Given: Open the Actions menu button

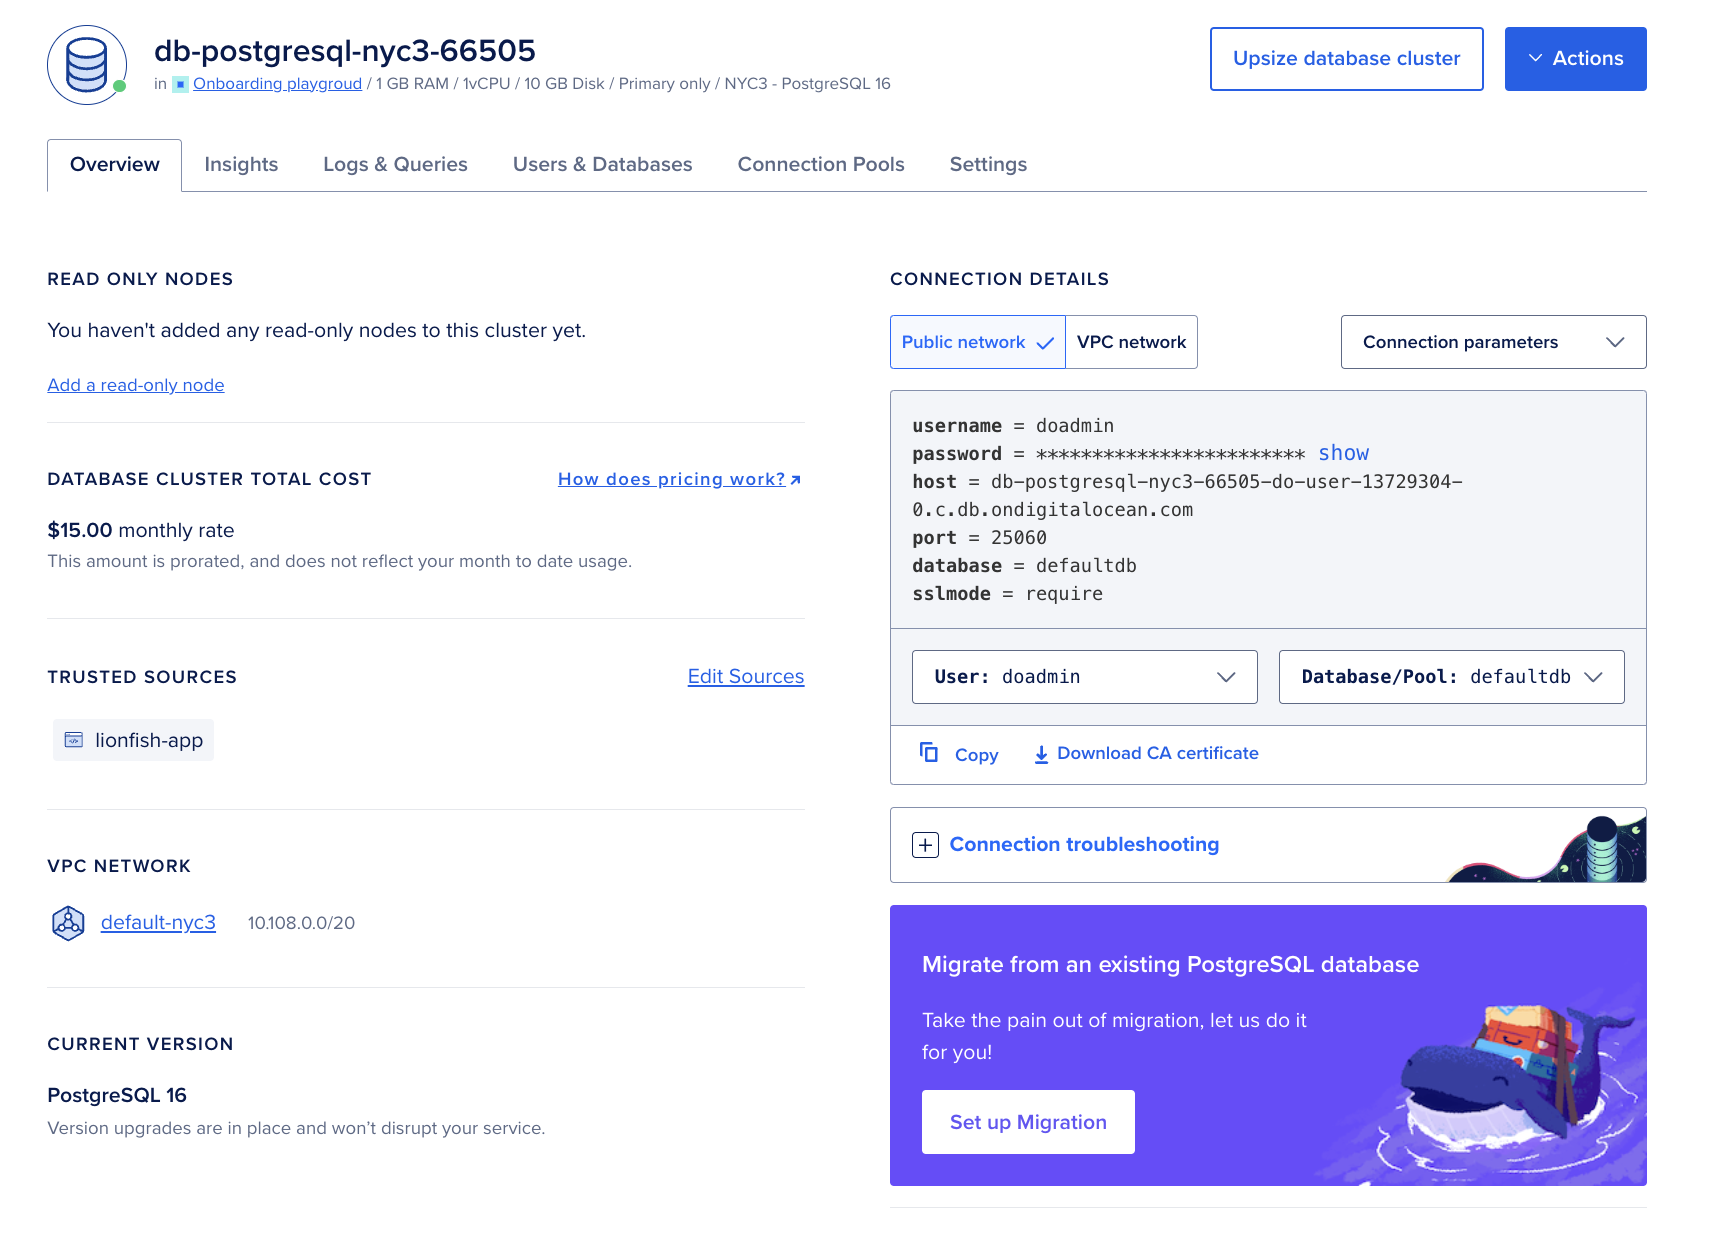Looking at the screenshot, I should [x=1574, y=59].
